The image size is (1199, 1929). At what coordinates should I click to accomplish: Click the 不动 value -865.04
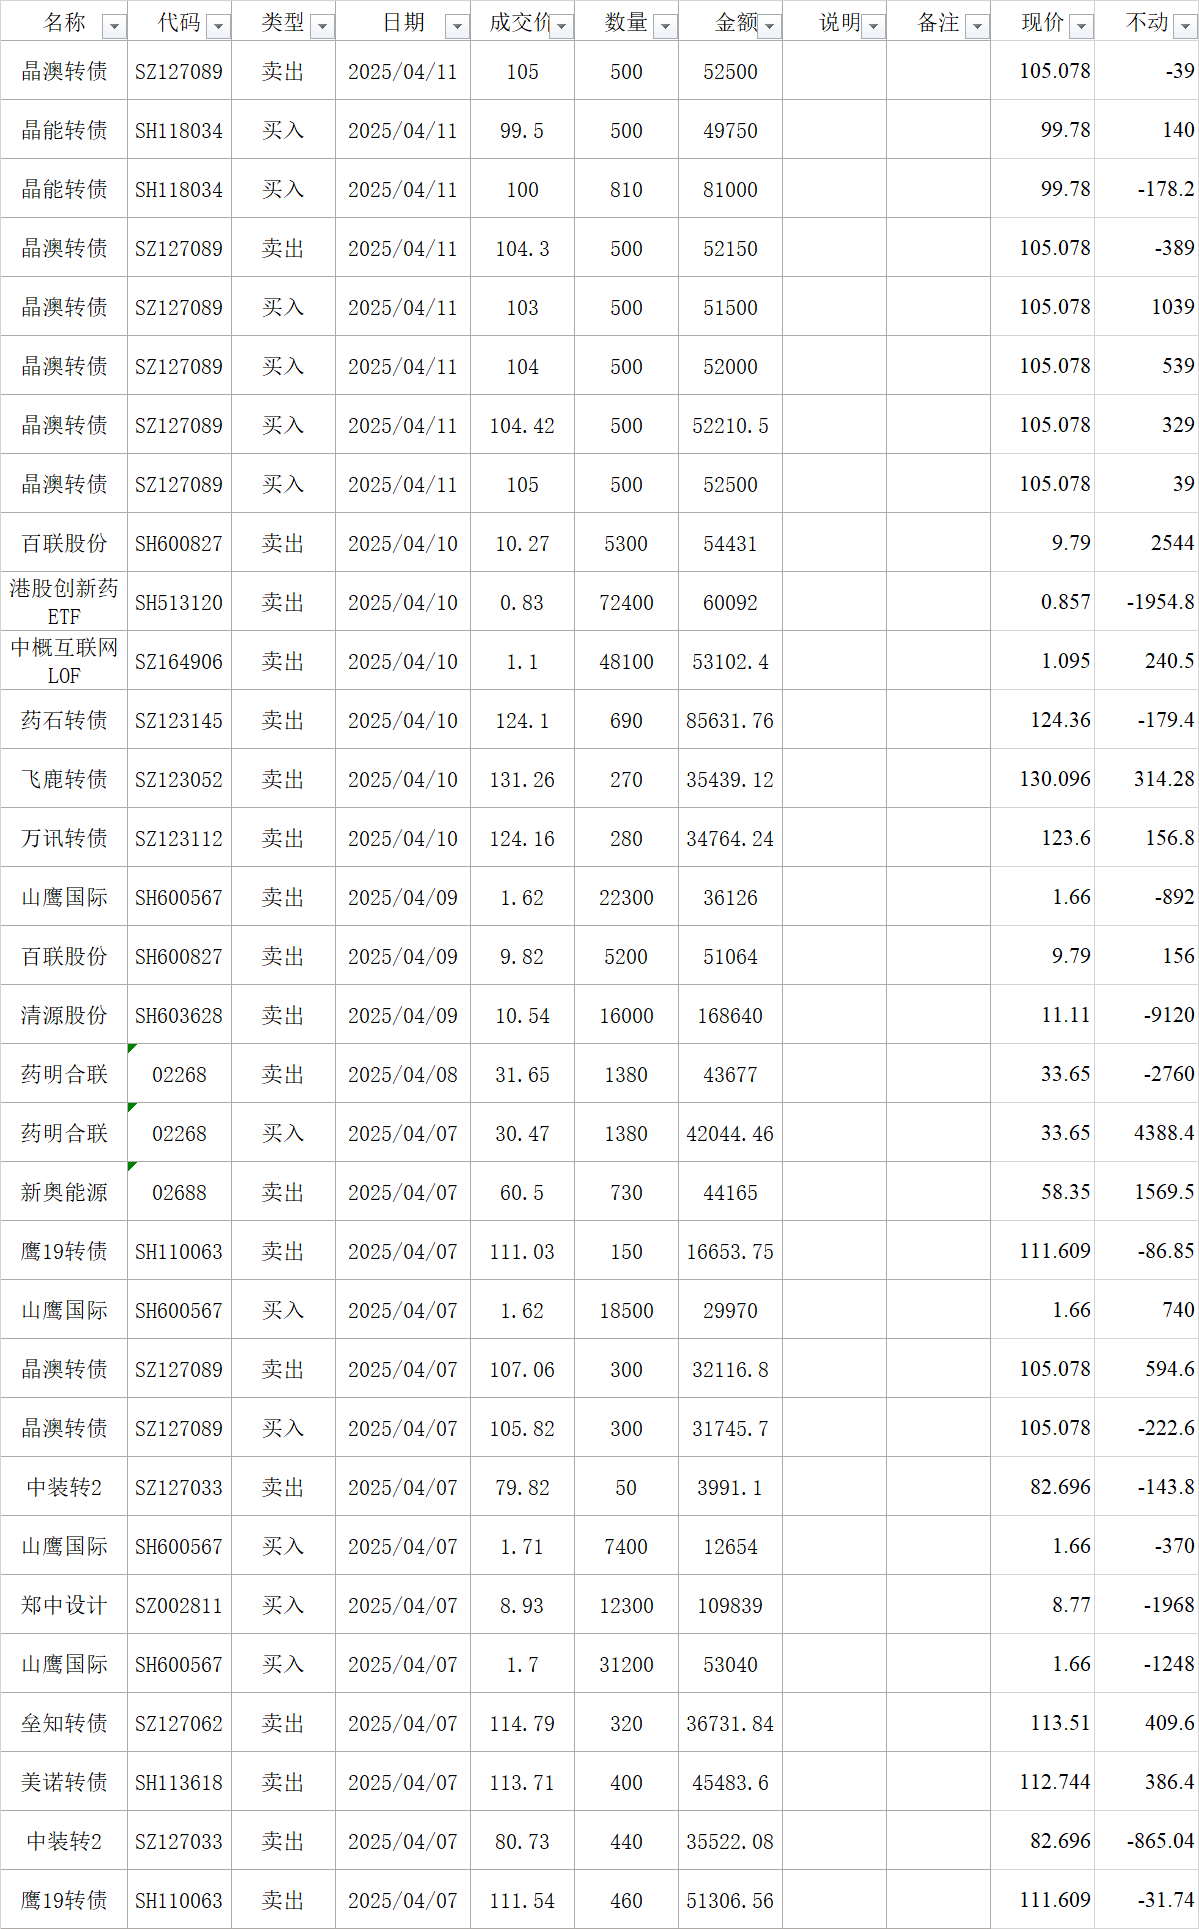click(x=1146, y=1841)
